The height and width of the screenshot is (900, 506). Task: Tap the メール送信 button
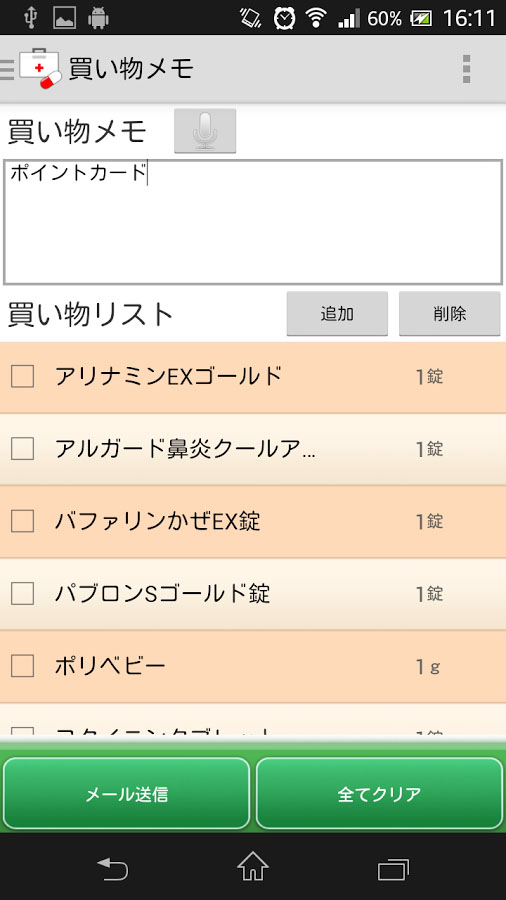(x=127, y=794)
